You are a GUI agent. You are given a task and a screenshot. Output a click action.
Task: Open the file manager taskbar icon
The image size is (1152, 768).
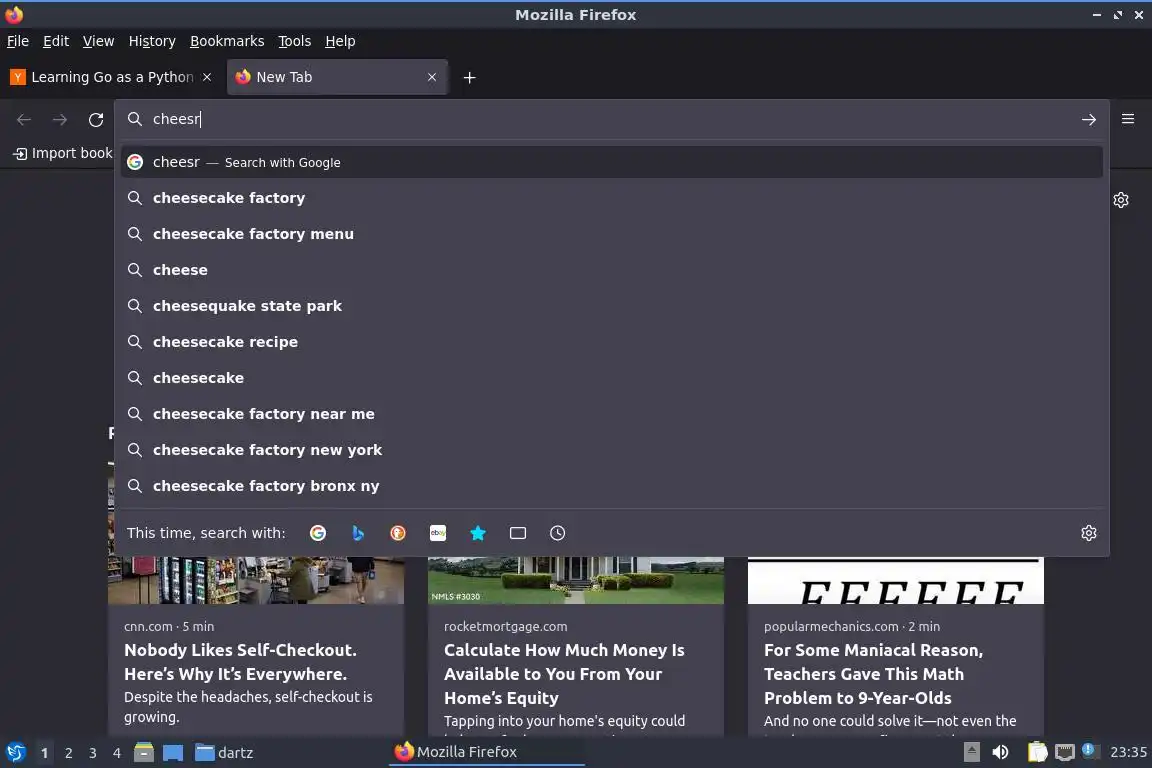pyautogui.click(x=144, y=753)
